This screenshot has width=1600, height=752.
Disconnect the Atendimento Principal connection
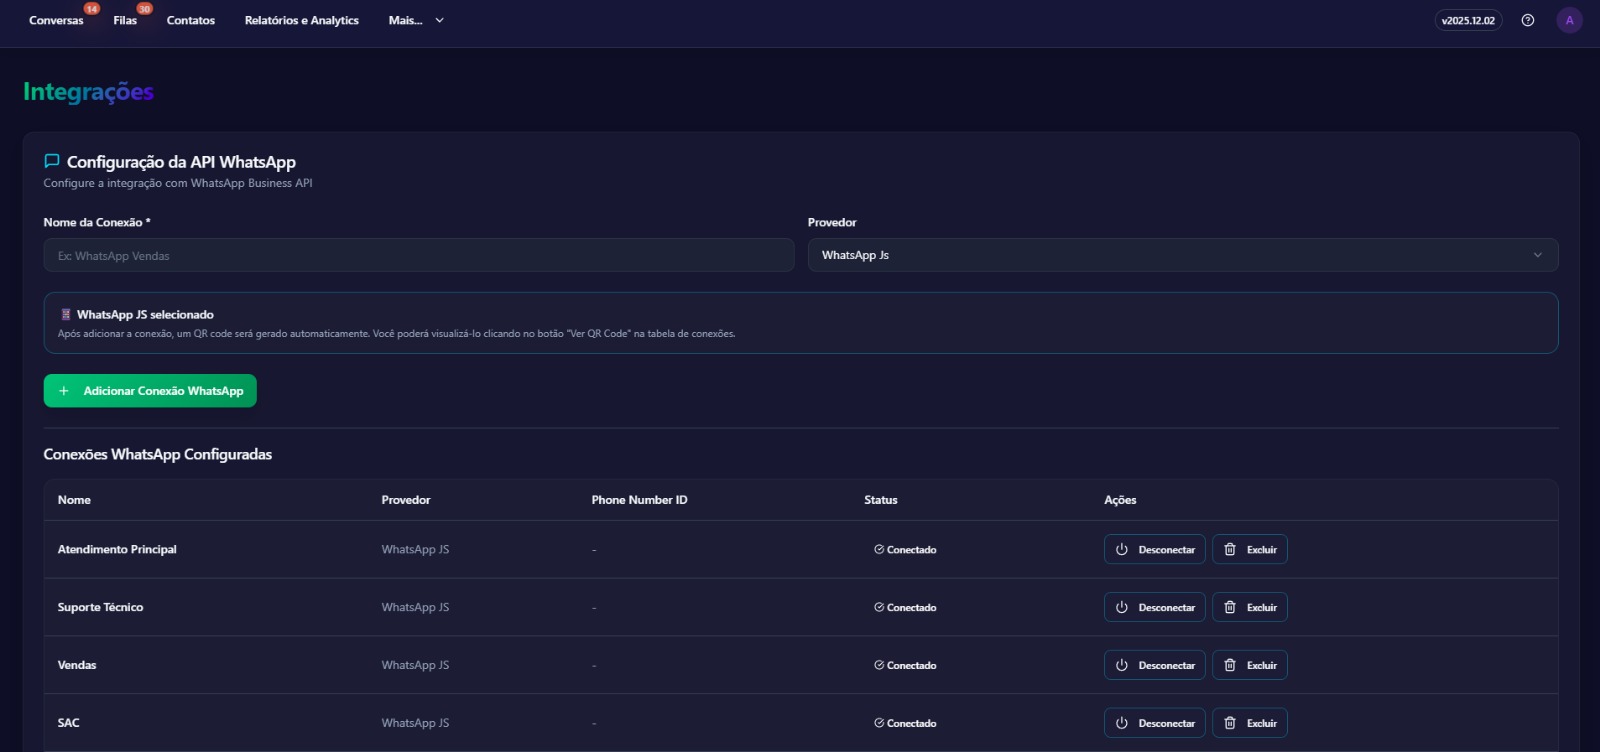[1155, 550]
